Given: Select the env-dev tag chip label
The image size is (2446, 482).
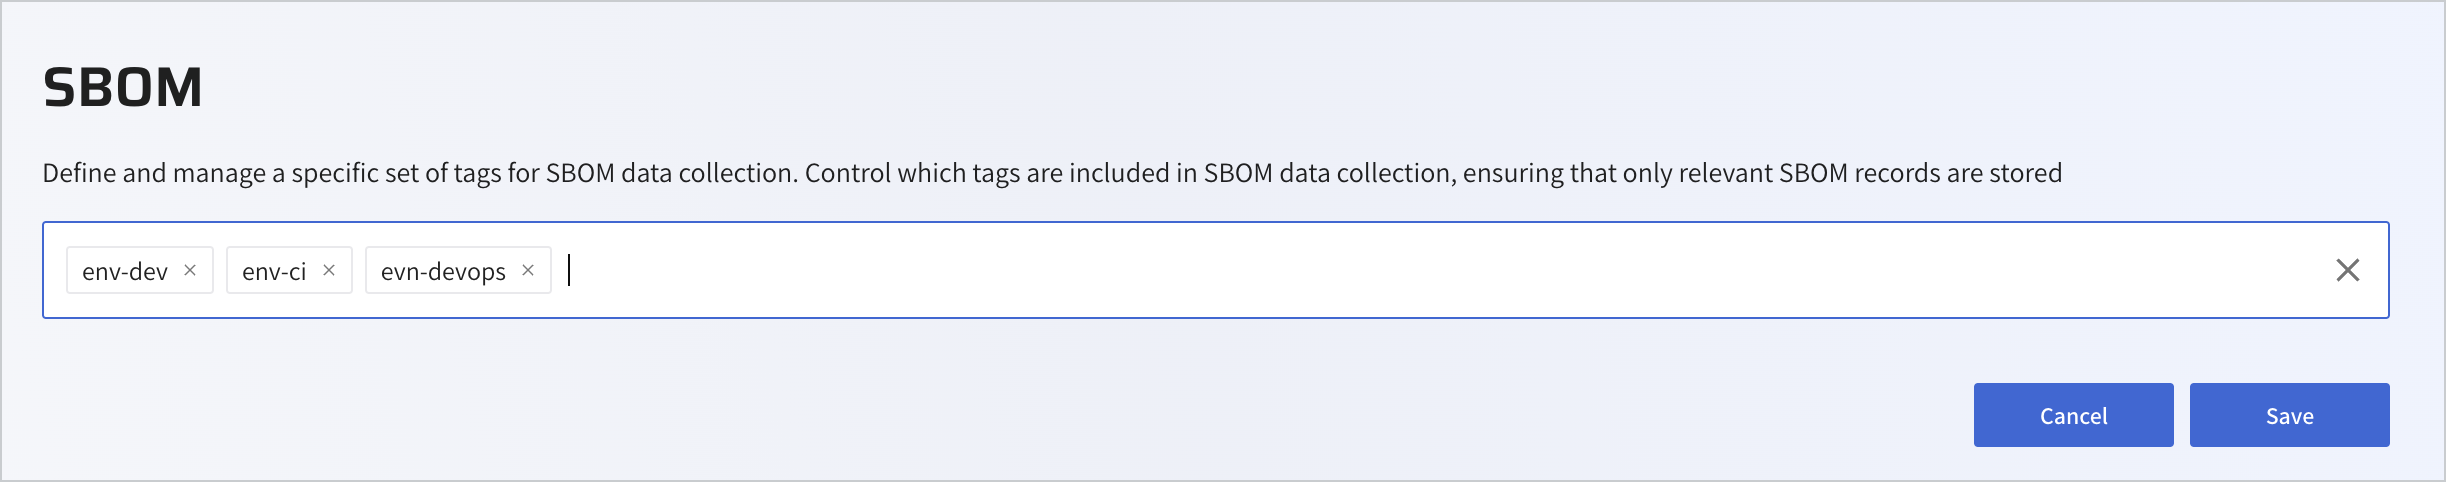Looking at the screenshot, I should click(x=125, y=271).
